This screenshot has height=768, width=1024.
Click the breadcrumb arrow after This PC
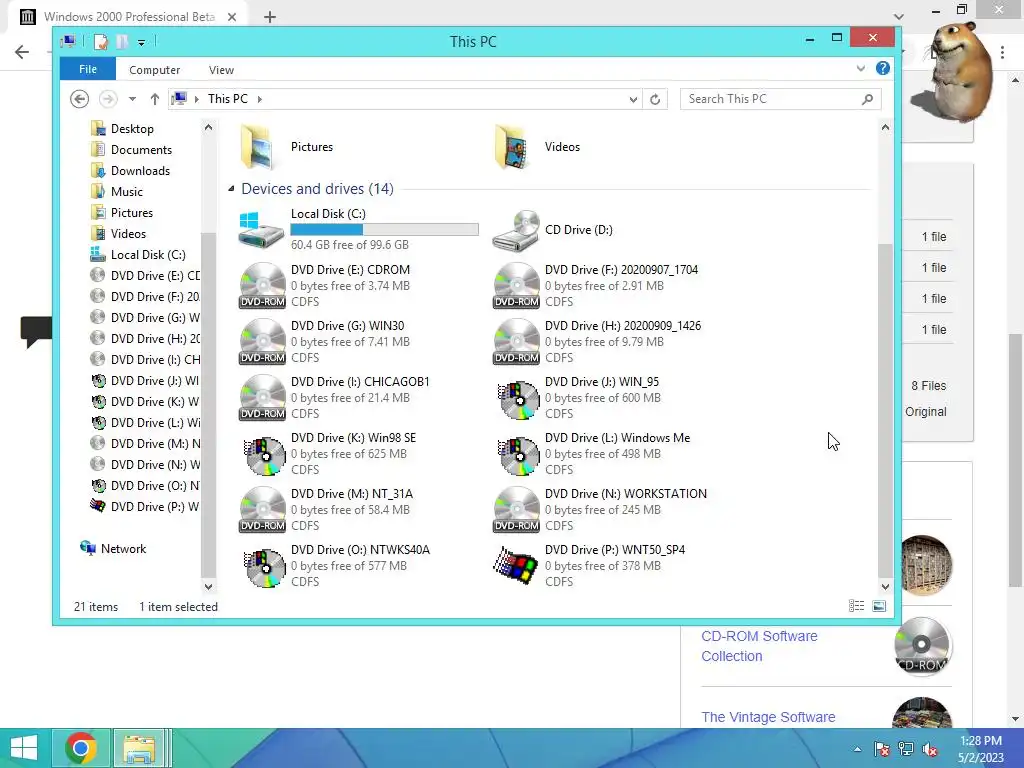260,99
